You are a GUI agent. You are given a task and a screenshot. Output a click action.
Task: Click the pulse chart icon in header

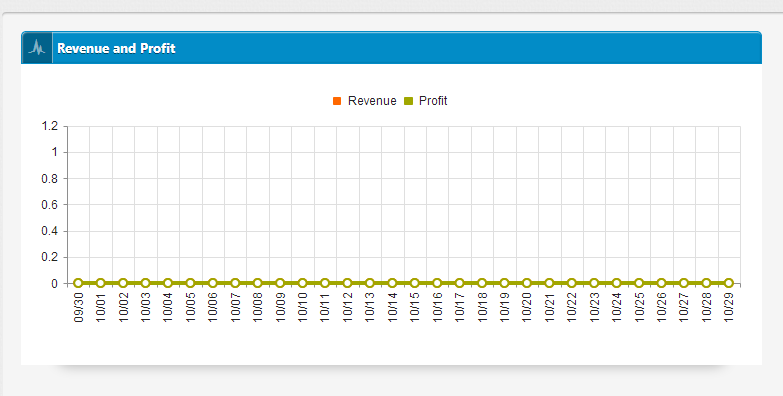(36, 48)
